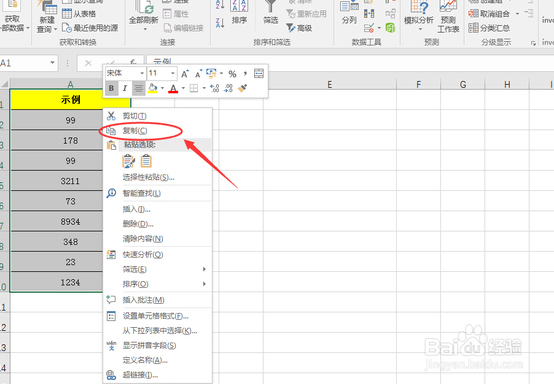Click 分类汇总 Subtotal button
Screen dimensions: 554x384
(489, 28)
